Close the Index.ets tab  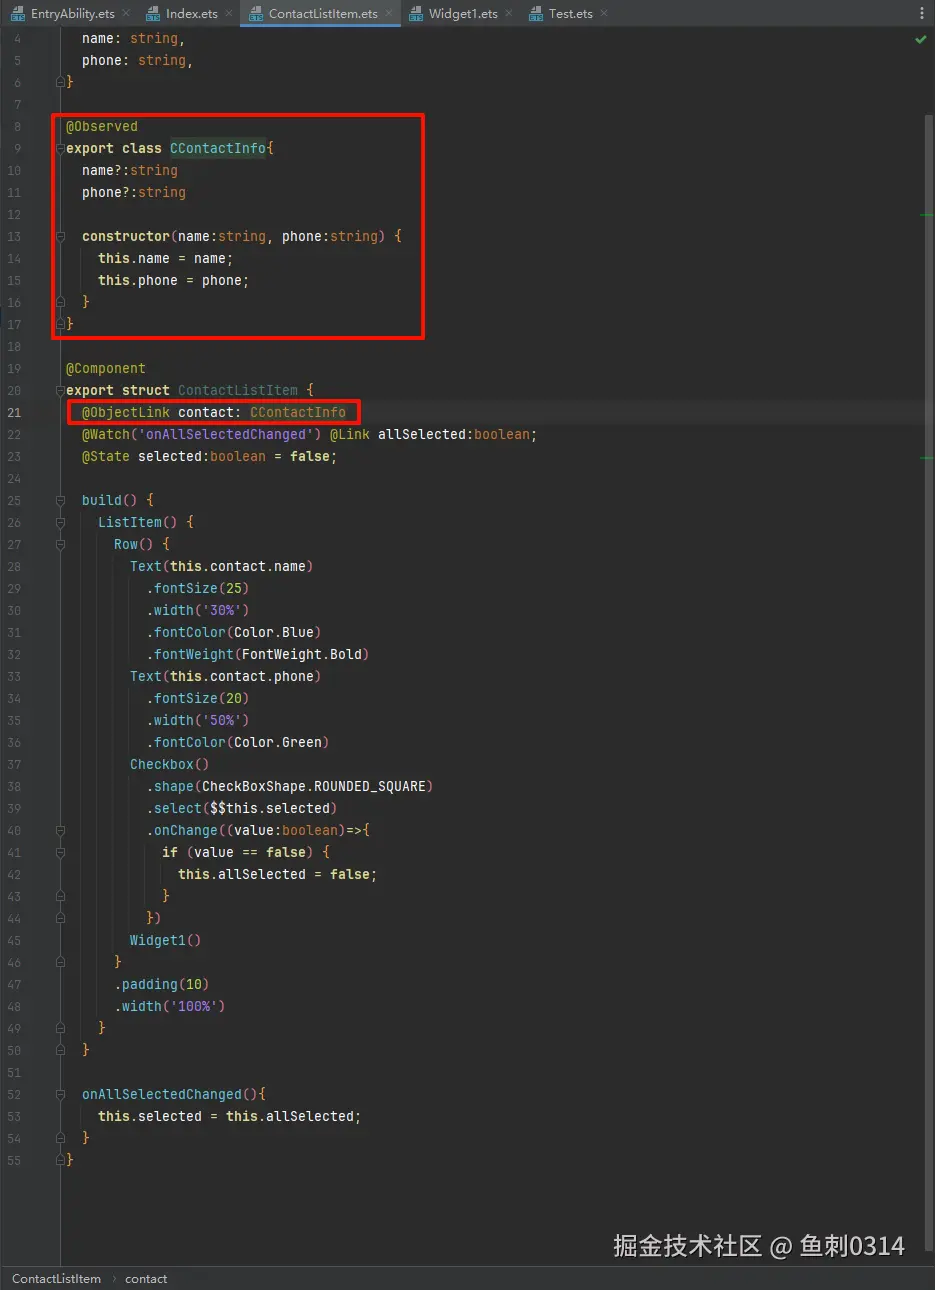pos(229,14)
